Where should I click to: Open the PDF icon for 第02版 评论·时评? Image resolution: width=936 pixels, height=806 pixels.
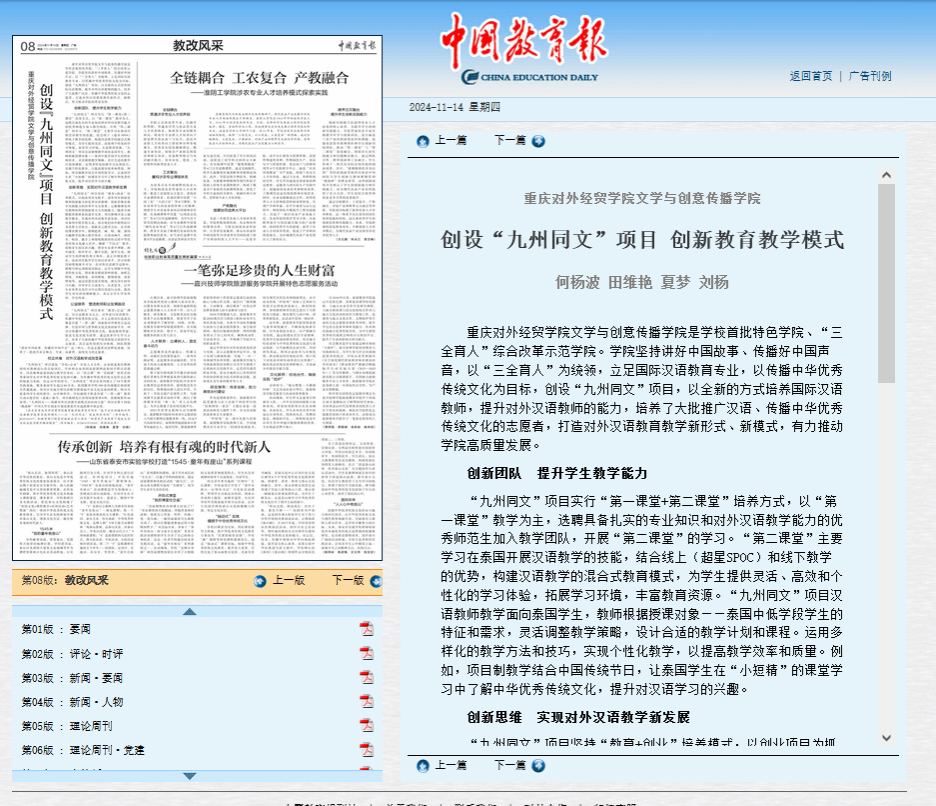tap(366, 653)
